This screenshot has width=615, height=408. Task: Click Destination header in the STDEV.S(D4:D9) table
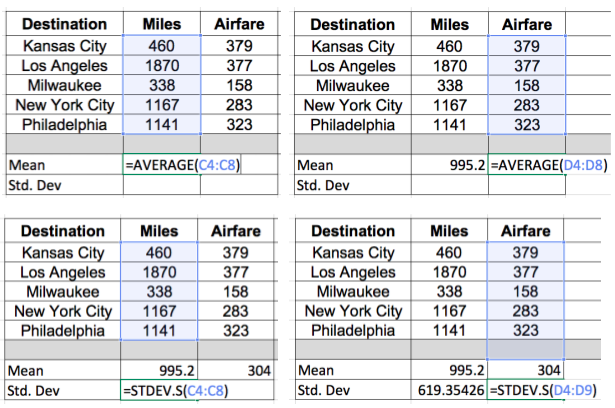pos(353,231)
